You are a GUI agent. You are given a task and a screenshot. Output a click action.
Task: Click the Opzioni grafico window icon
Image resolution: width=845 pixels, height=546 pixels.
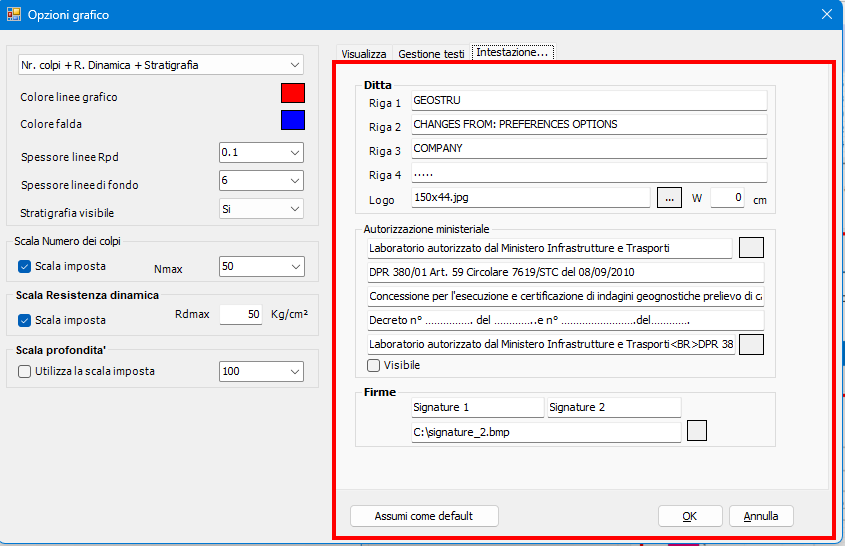click(13, 14)
